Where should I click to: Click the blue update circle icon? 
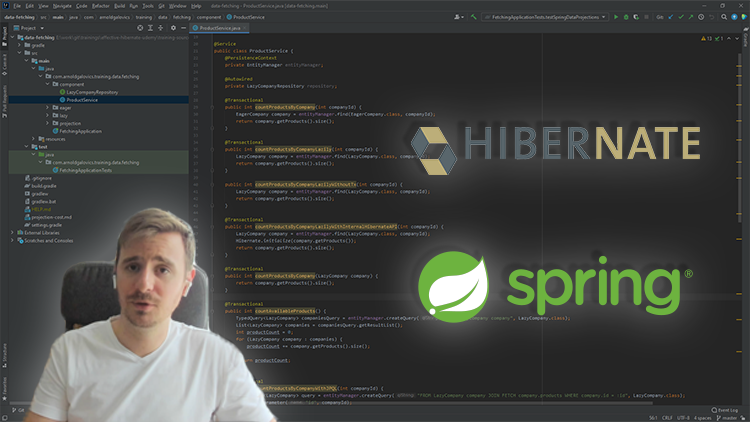(734, 17)
